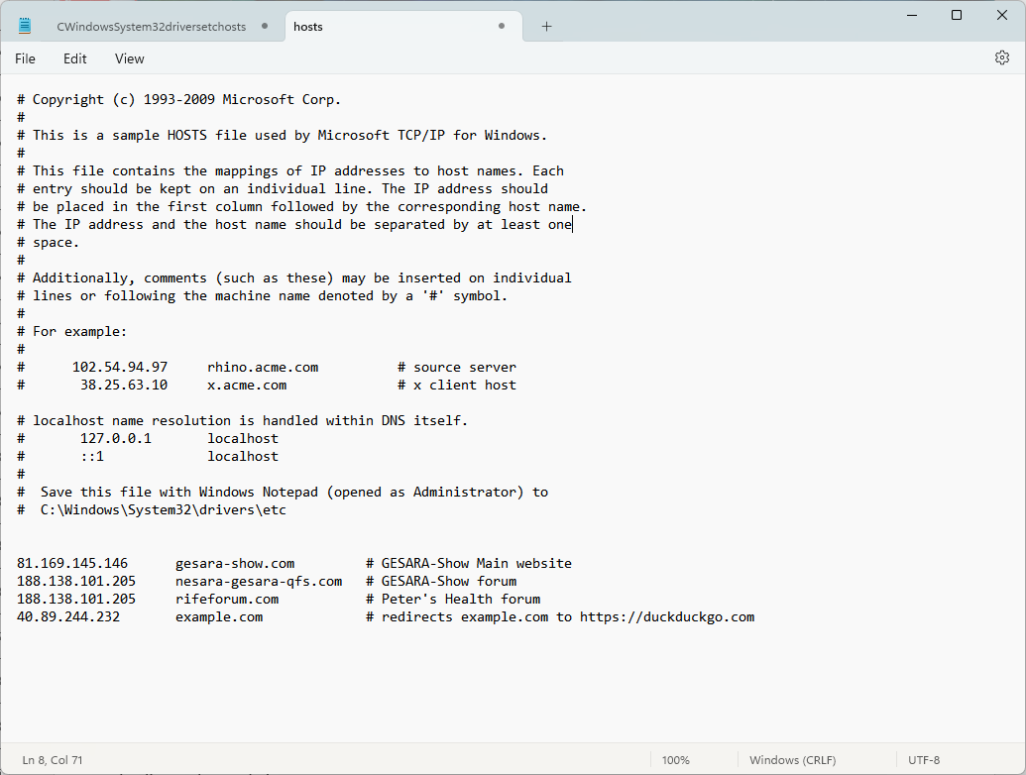Open the Edit menu
The width and height of the screenshot is (1026, 775).
pos(75,59)
